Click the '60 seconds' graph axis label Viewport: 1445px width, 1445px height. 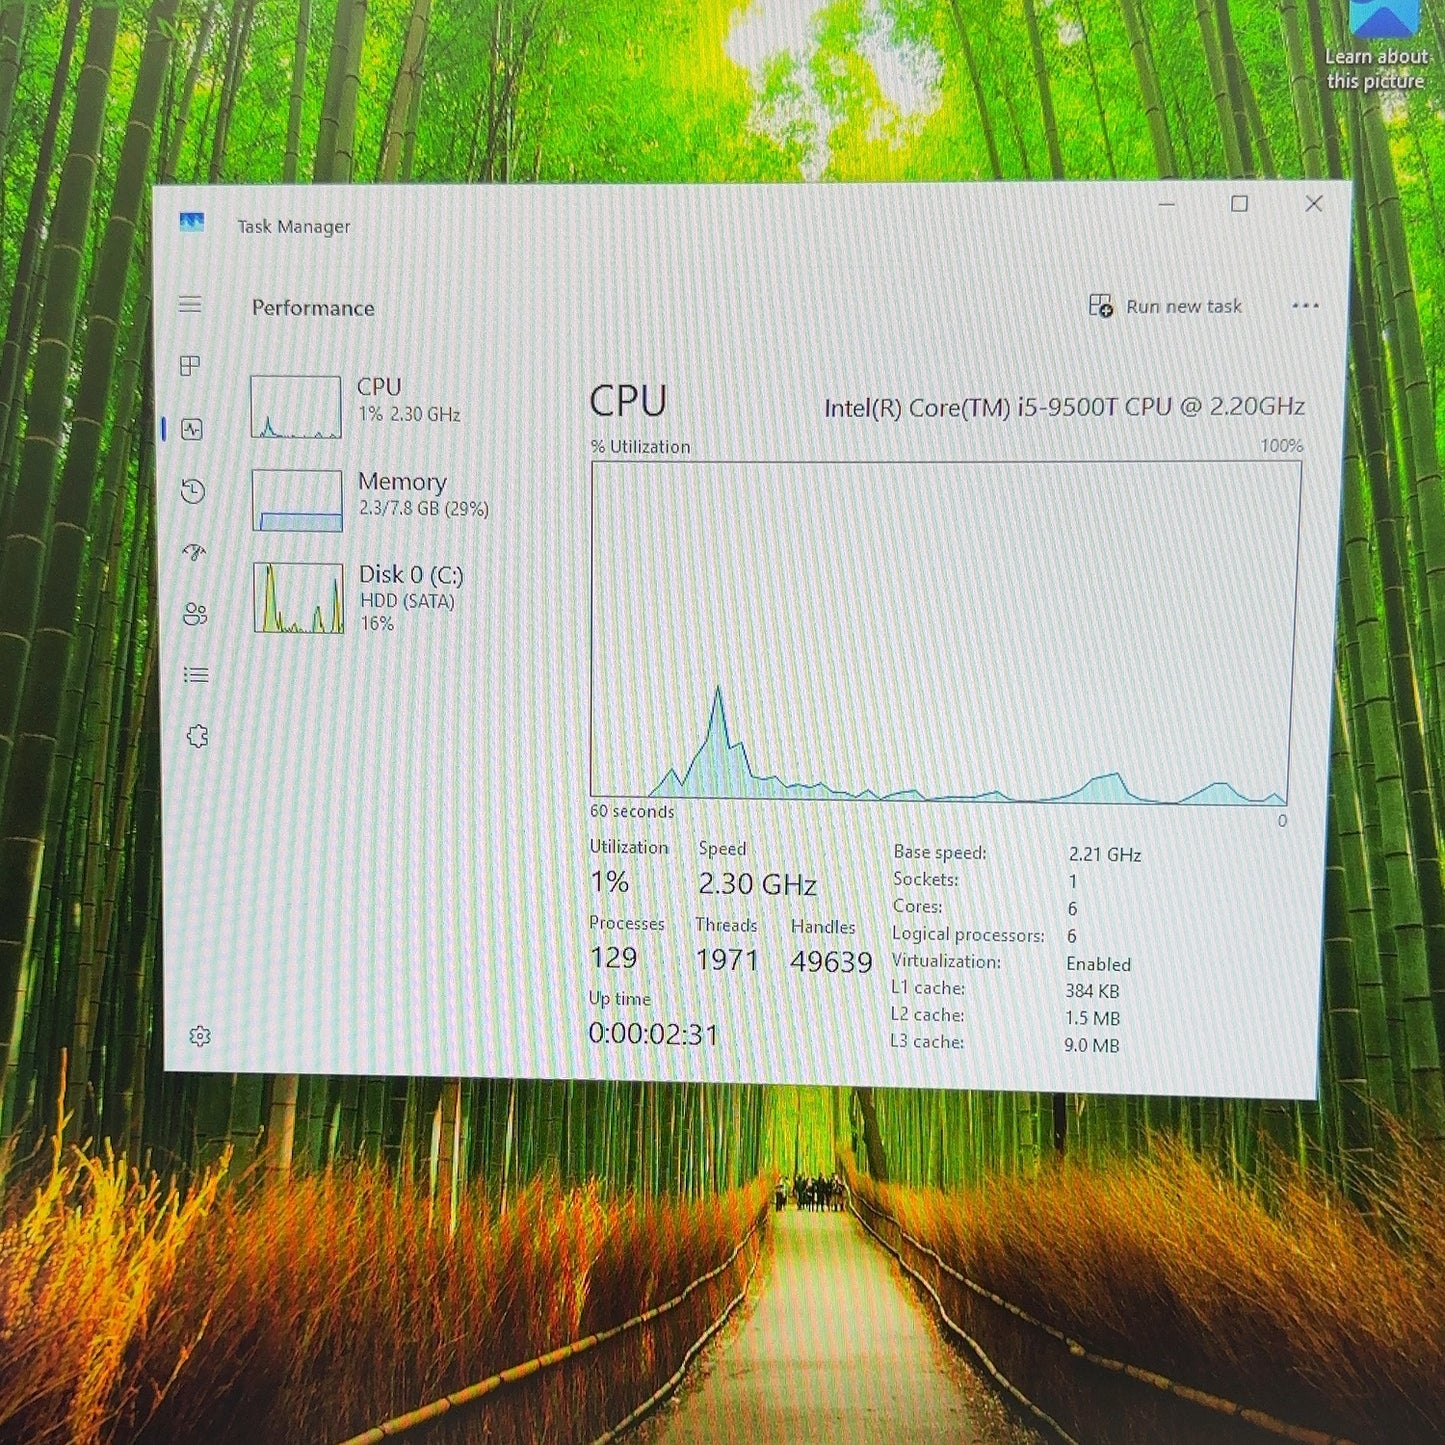click(632, 811)
